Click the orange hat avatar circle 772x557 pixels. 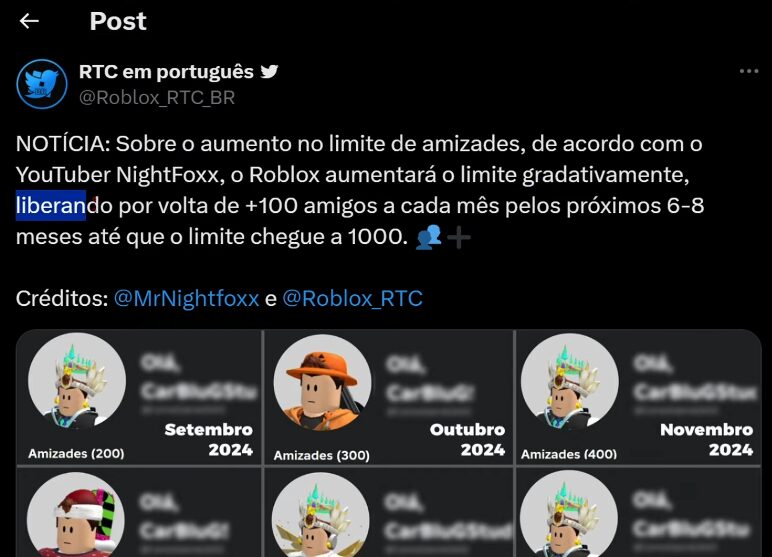click(322, 383)
